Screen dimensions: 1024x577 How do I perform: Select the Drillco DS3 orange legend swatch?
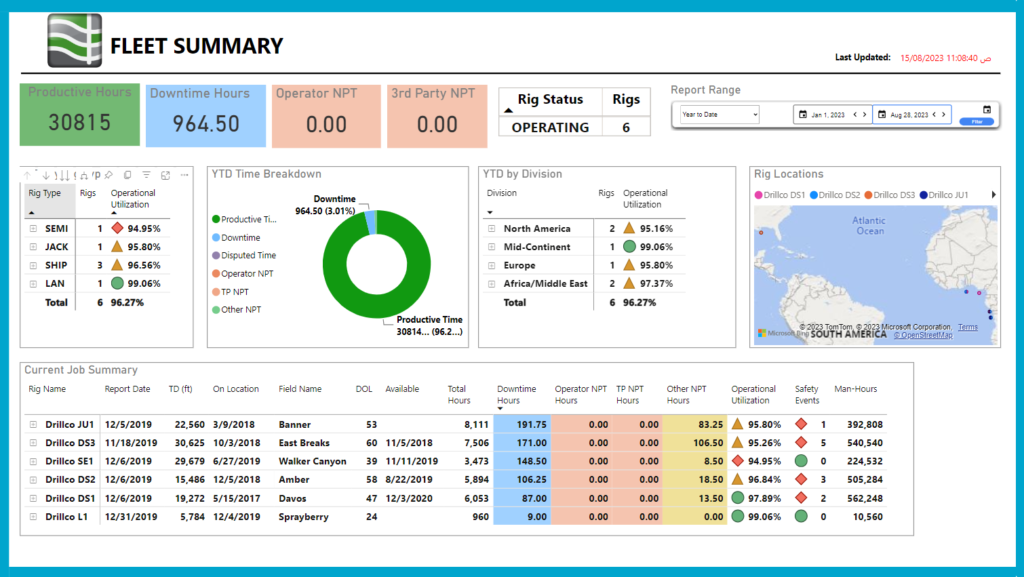[868, 195]
